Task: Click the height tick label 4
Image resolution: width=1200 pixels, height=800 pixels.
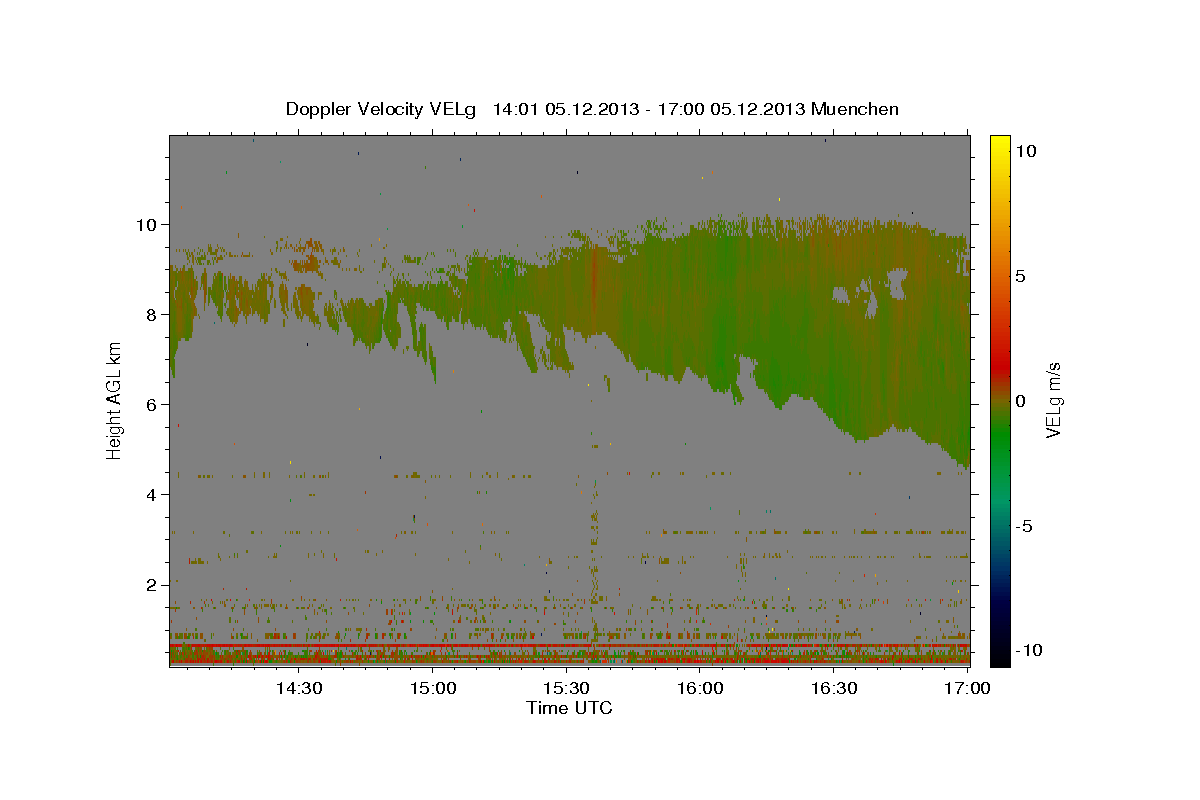Action: tap(150, 494)
